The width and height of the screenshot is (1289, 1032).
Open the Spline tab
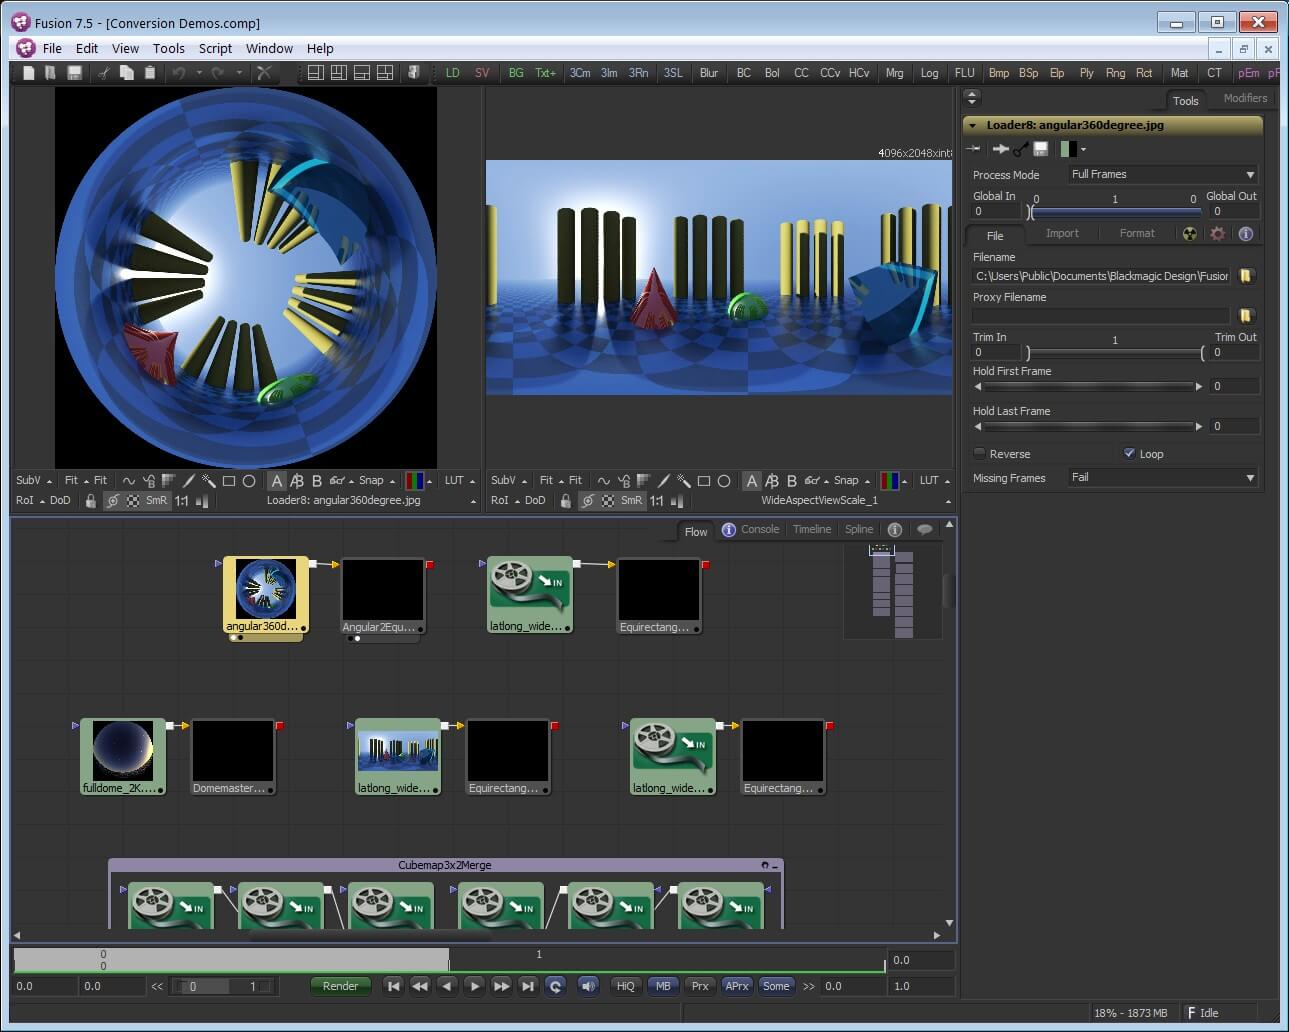coord(859,529)
